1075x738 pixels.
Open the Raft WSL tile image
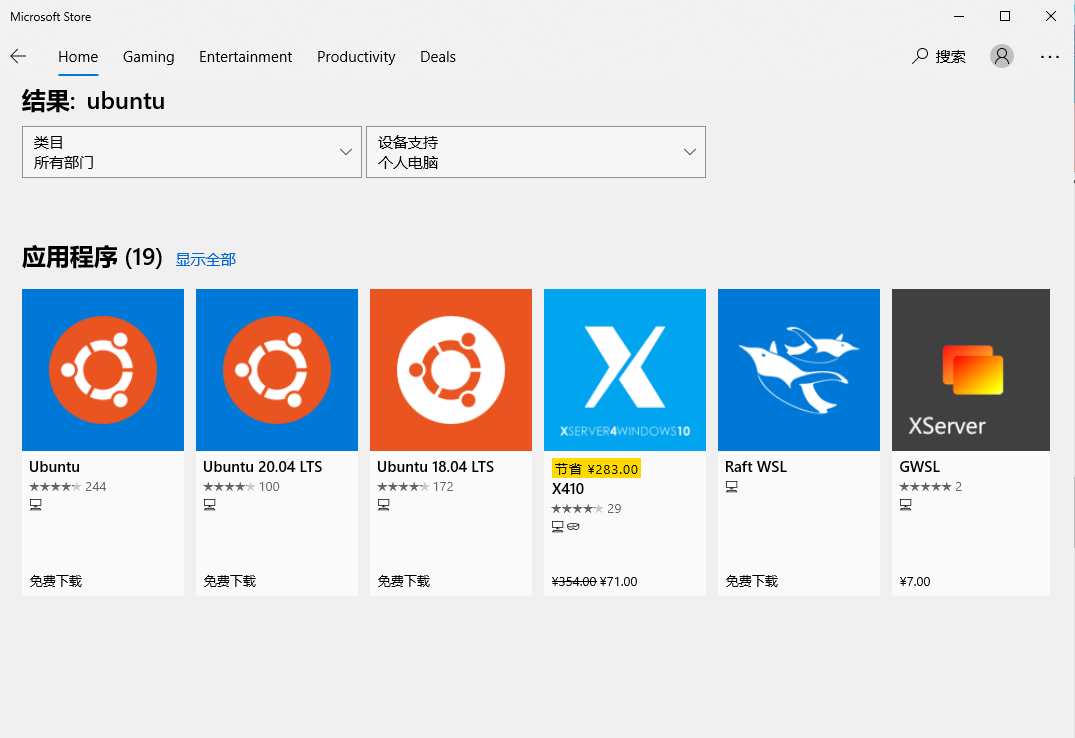[799, 370]
